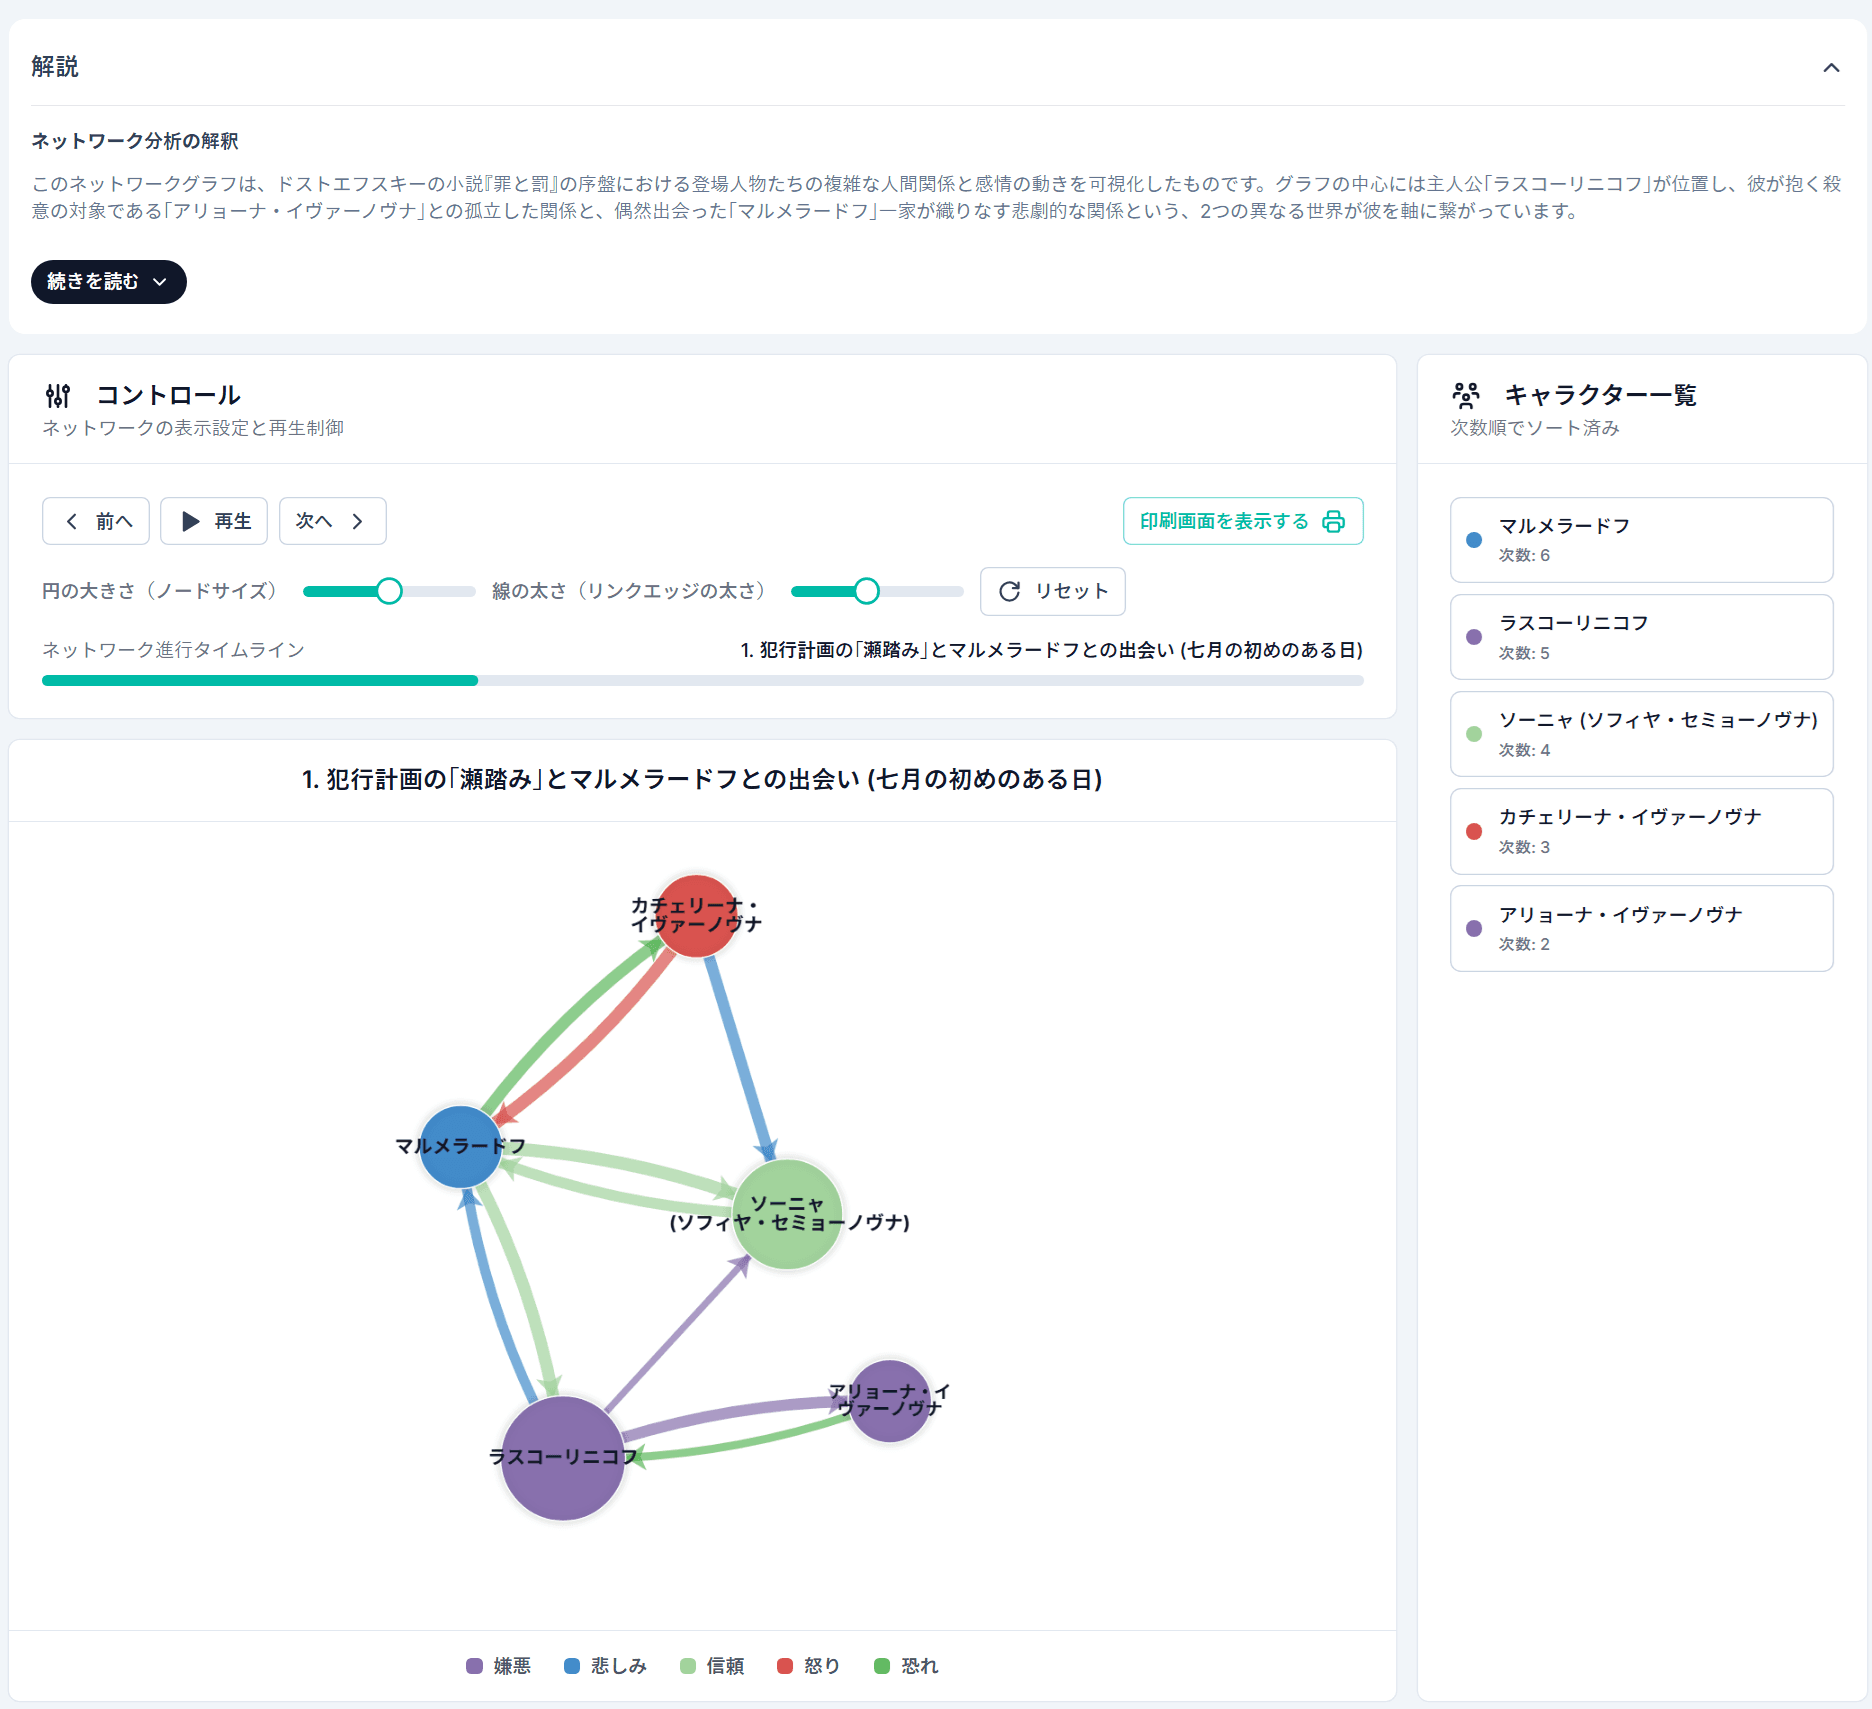The image size is (1872, 1709).
Task: Collapse the 解説 section chevron
Action: point(1831,68)
